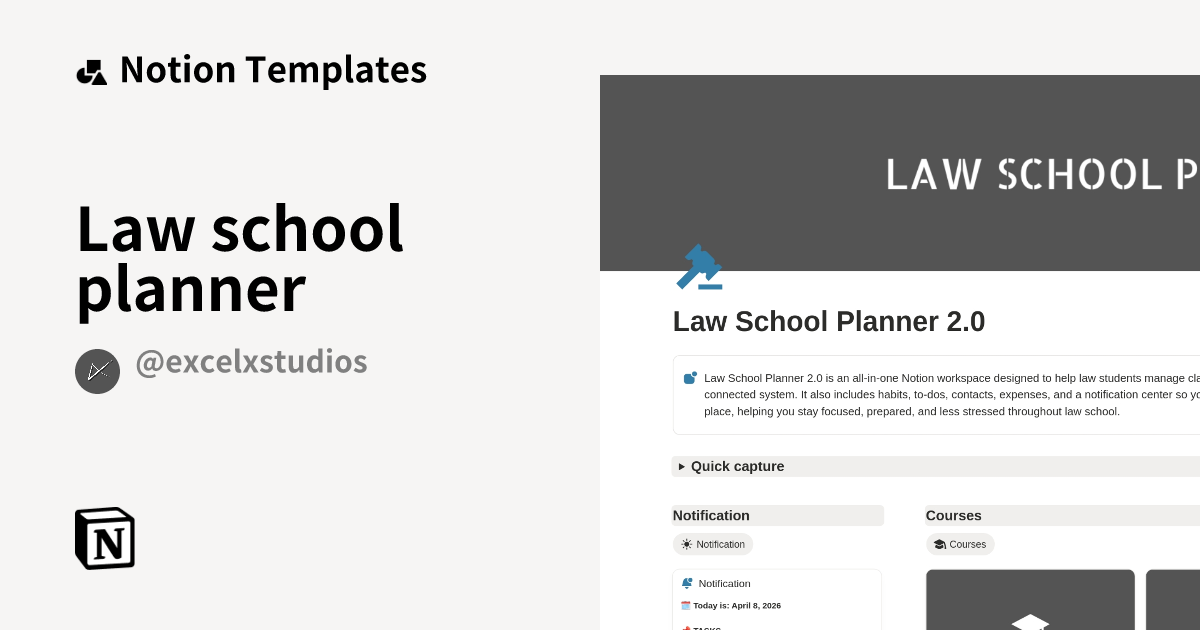Switch to the Courses section header

[954, 515]
